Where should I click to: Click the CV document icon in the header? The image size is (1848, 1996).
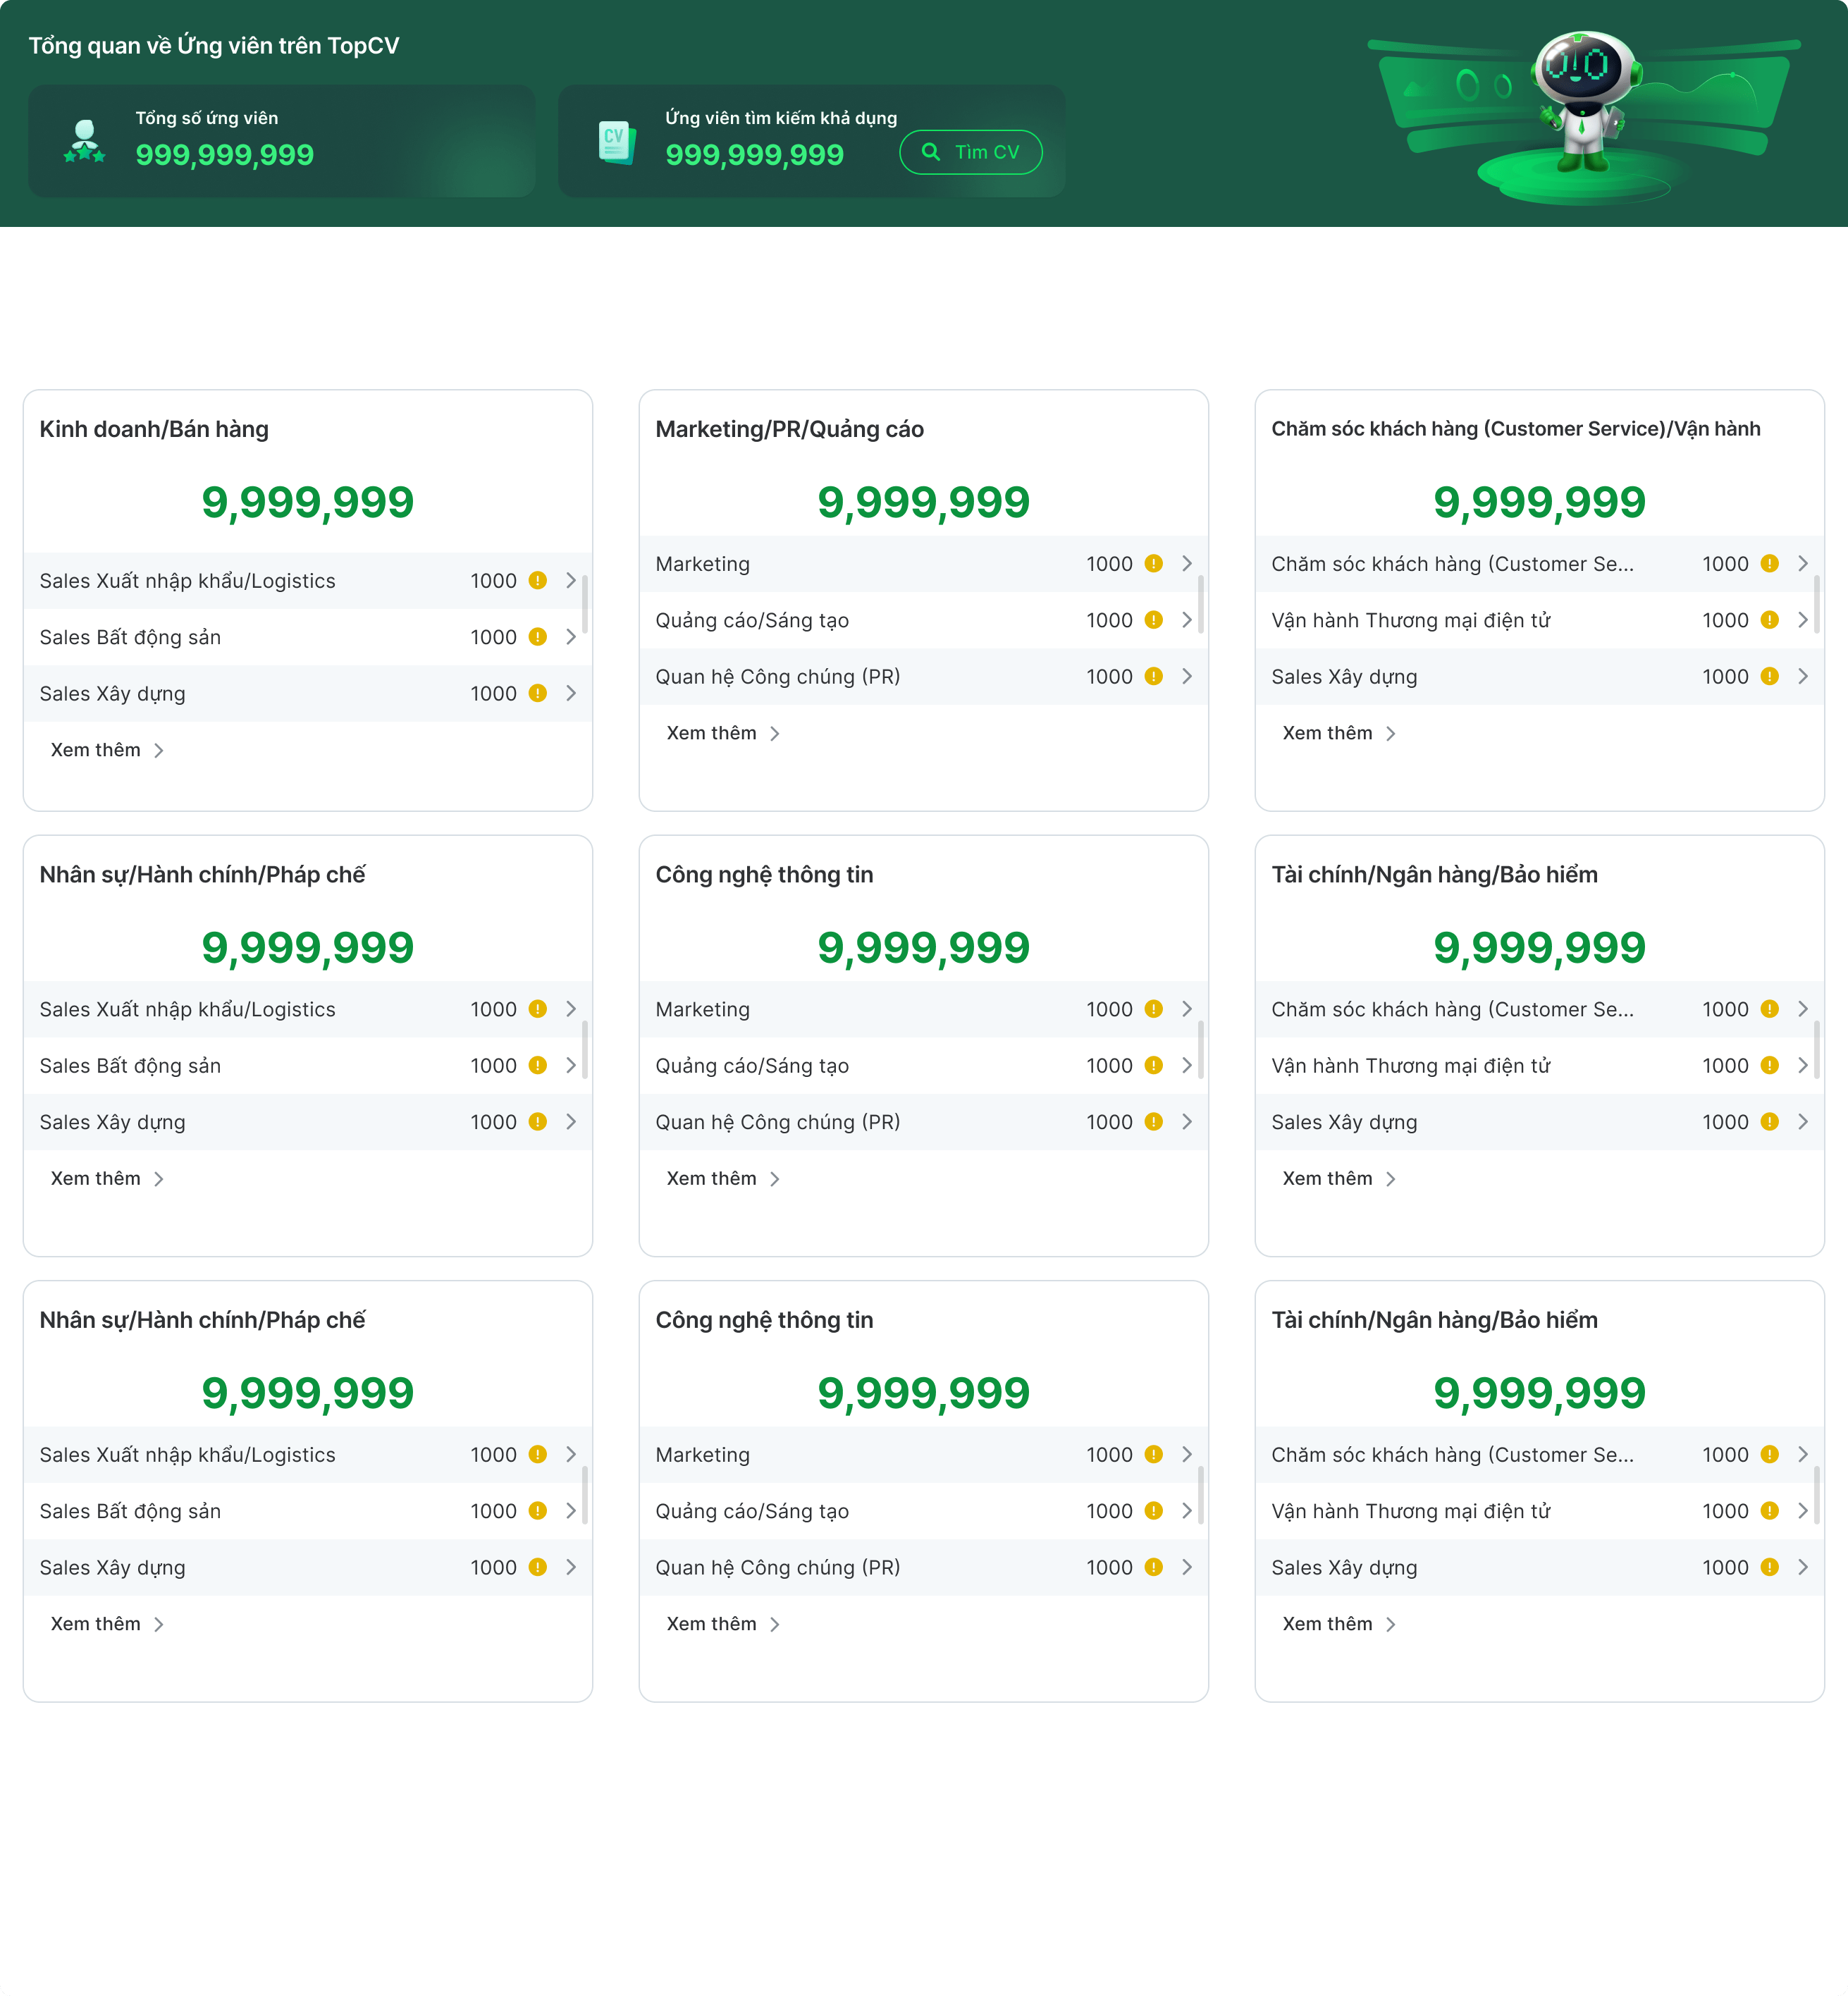click(x=616, y=142)
